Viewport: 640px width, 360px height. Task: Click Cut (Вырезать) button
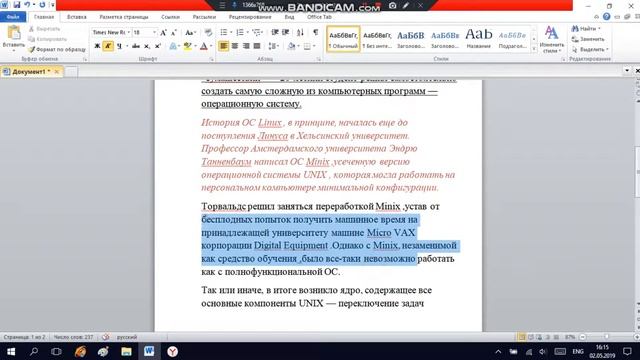[x=44, y=29]
